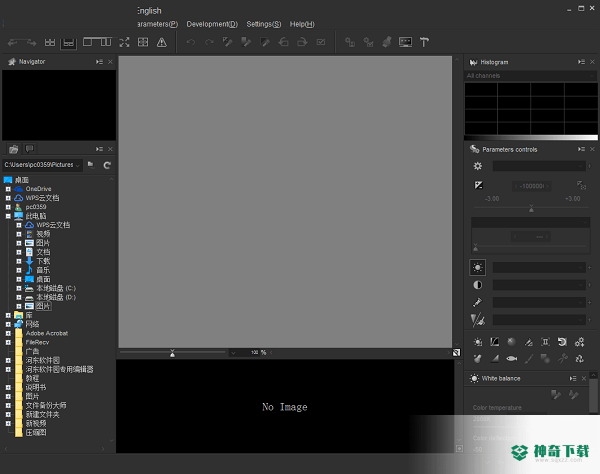
Task: Click the checkmark reservation toolbar icon
Action: pyautogui.click(x=321, y=42)
